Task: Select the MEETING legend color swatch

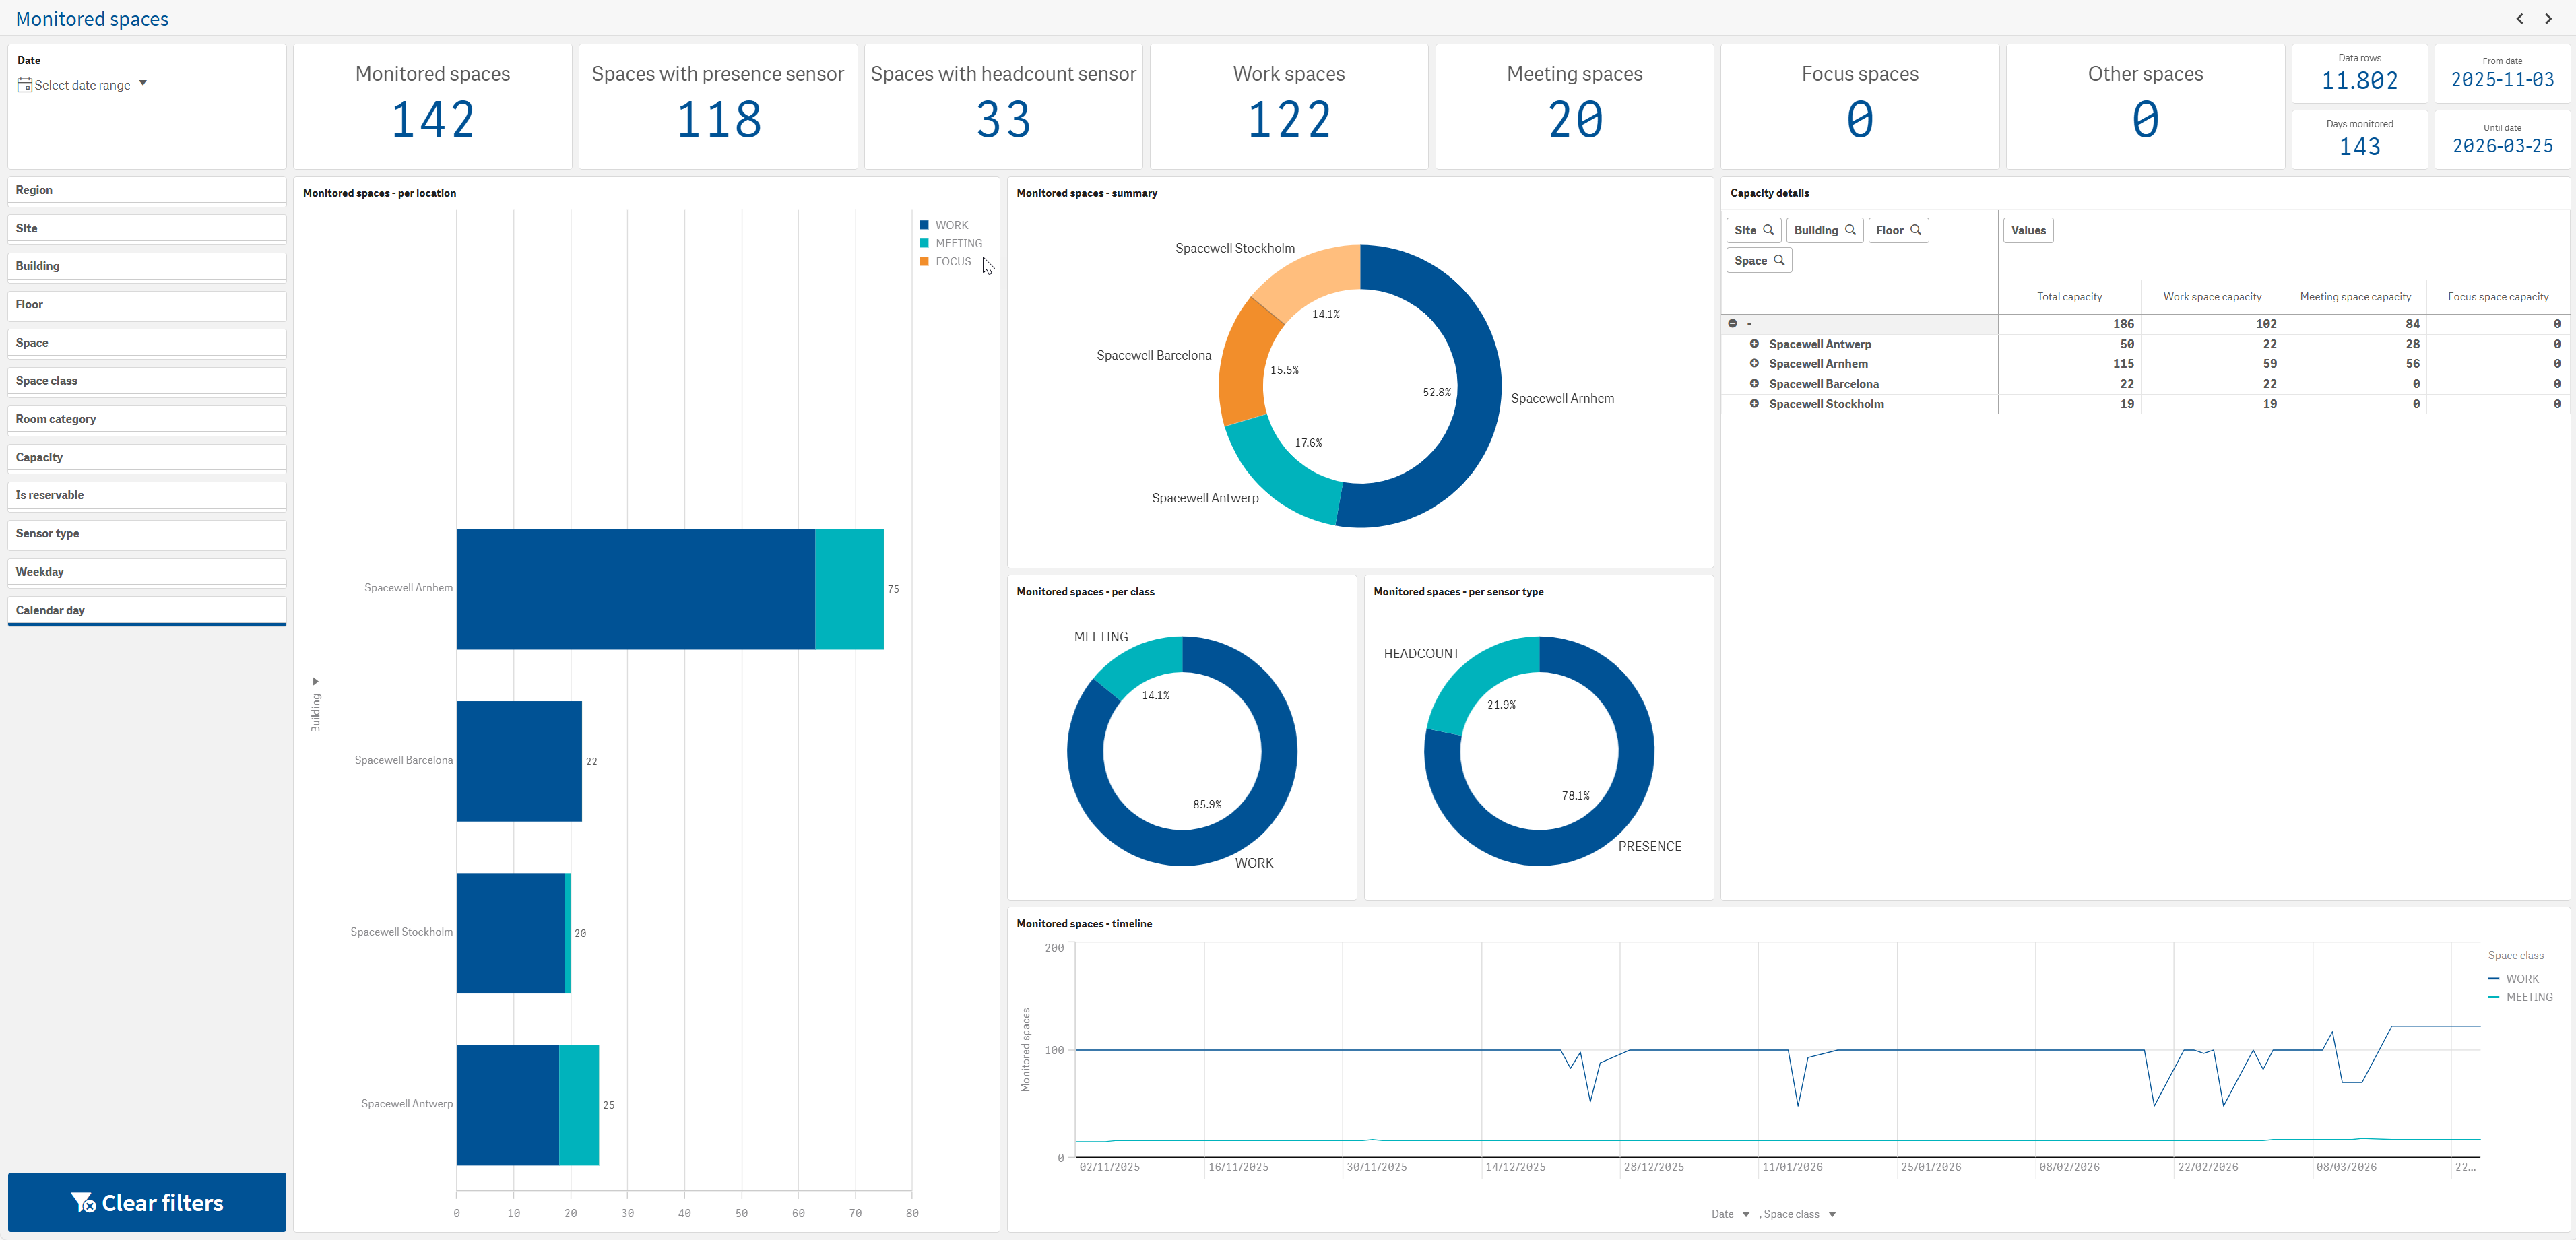Action: (924, 243)
